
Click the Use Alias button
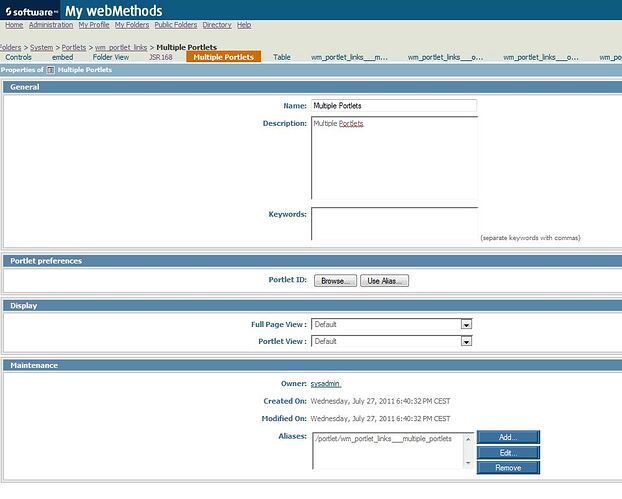(x=384, y=281)
